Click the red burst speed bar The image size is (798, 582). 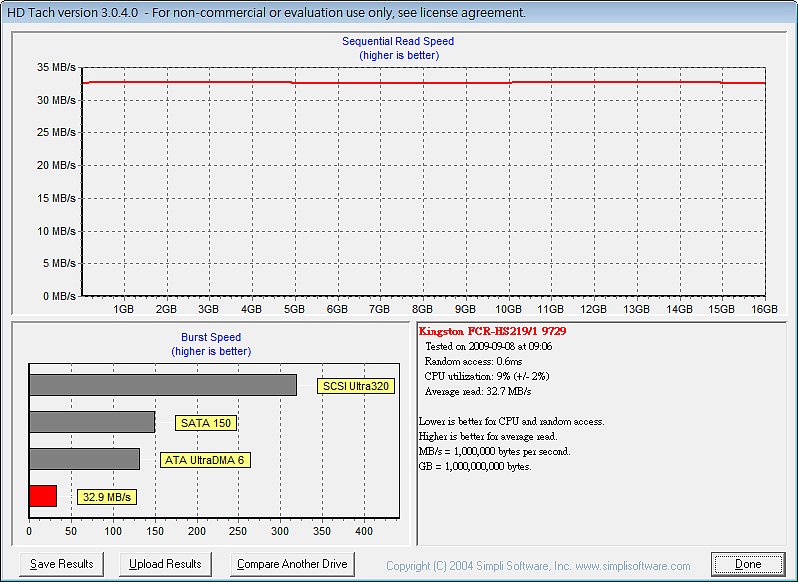(x=43, y=496)
